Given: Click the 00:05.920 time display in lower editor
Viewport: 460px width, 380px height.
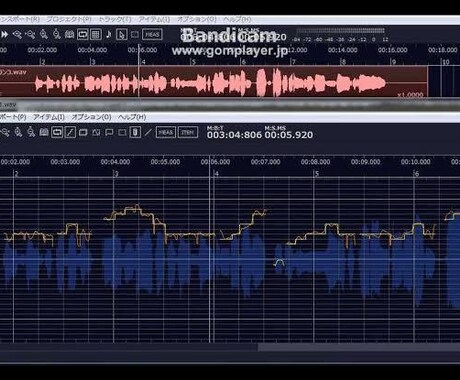Looking at the screenshot, I should pos(289,135).
